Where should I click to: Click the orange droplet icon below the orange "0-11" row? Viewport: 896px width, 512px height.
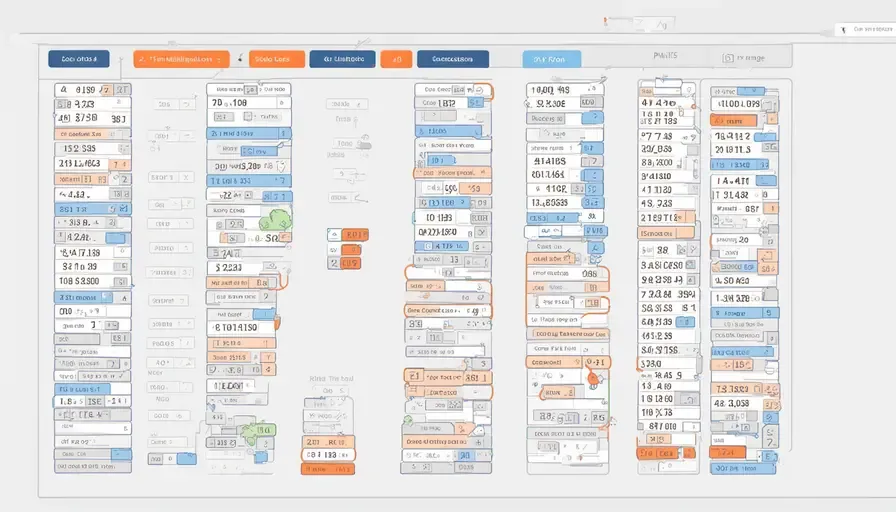[594, 378]
